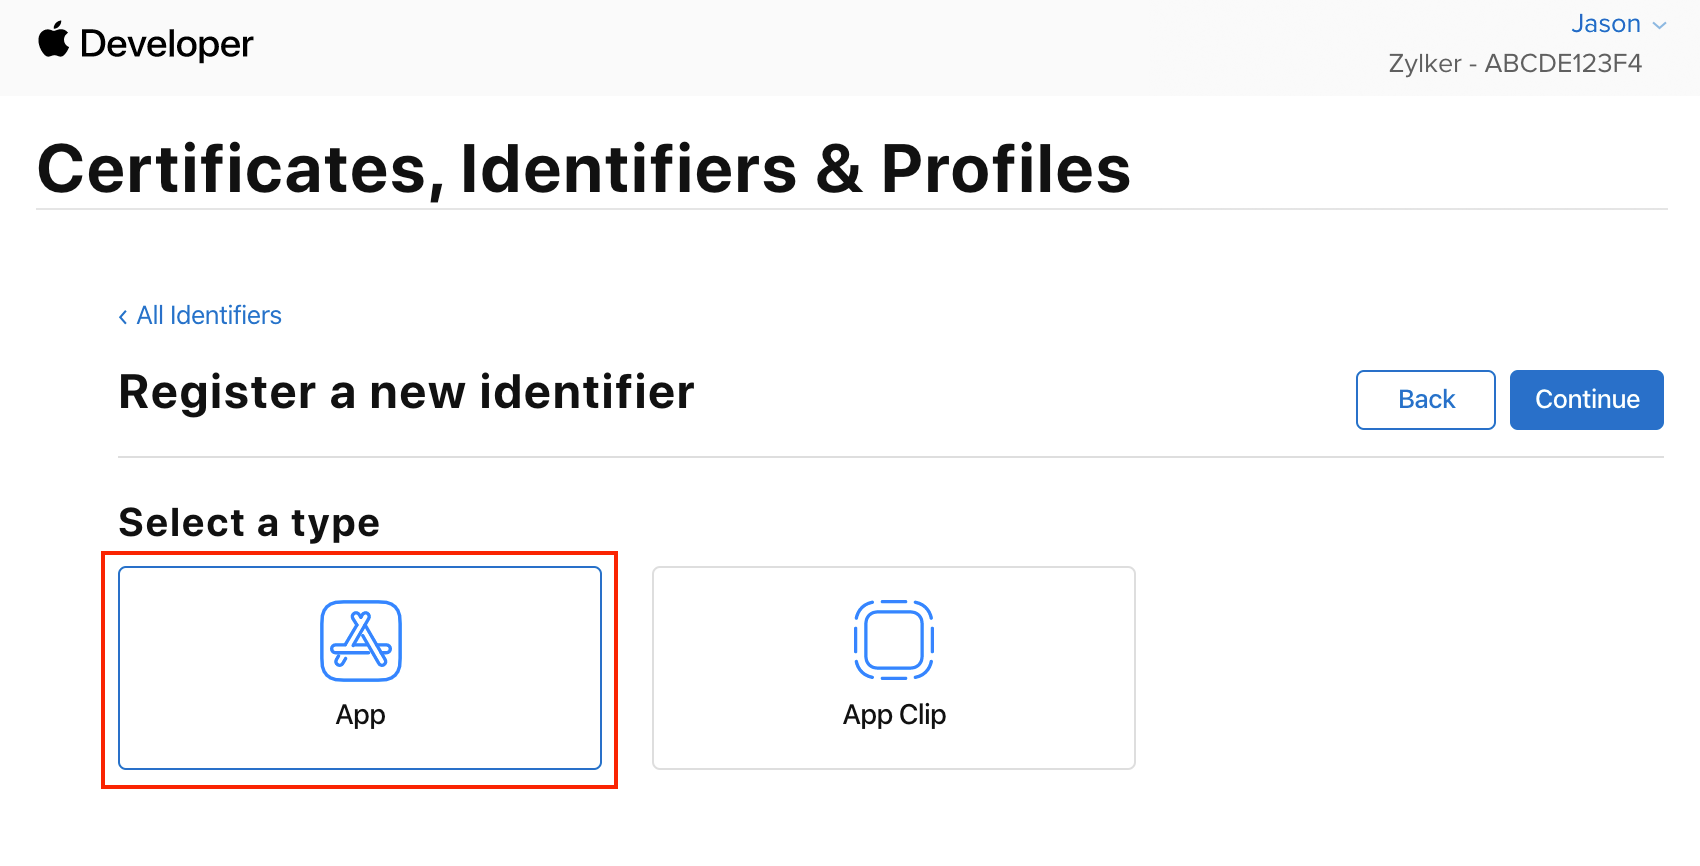Click the word Profiles in page title
Screen dimensions: 1700x866
(x=1005, y=169)
